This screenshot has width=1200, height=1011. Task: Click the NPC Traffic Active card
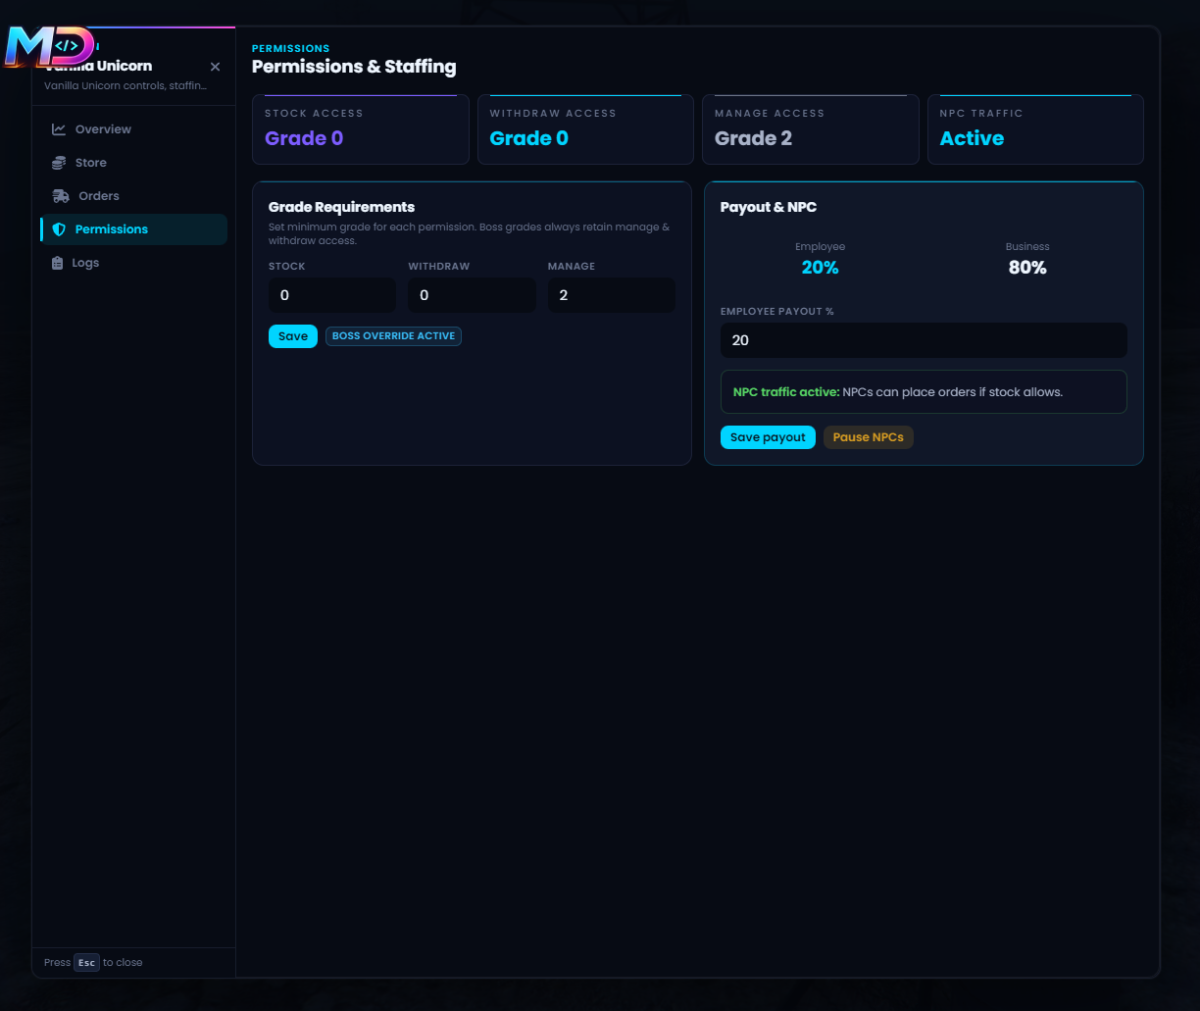tap(1035, 129)
